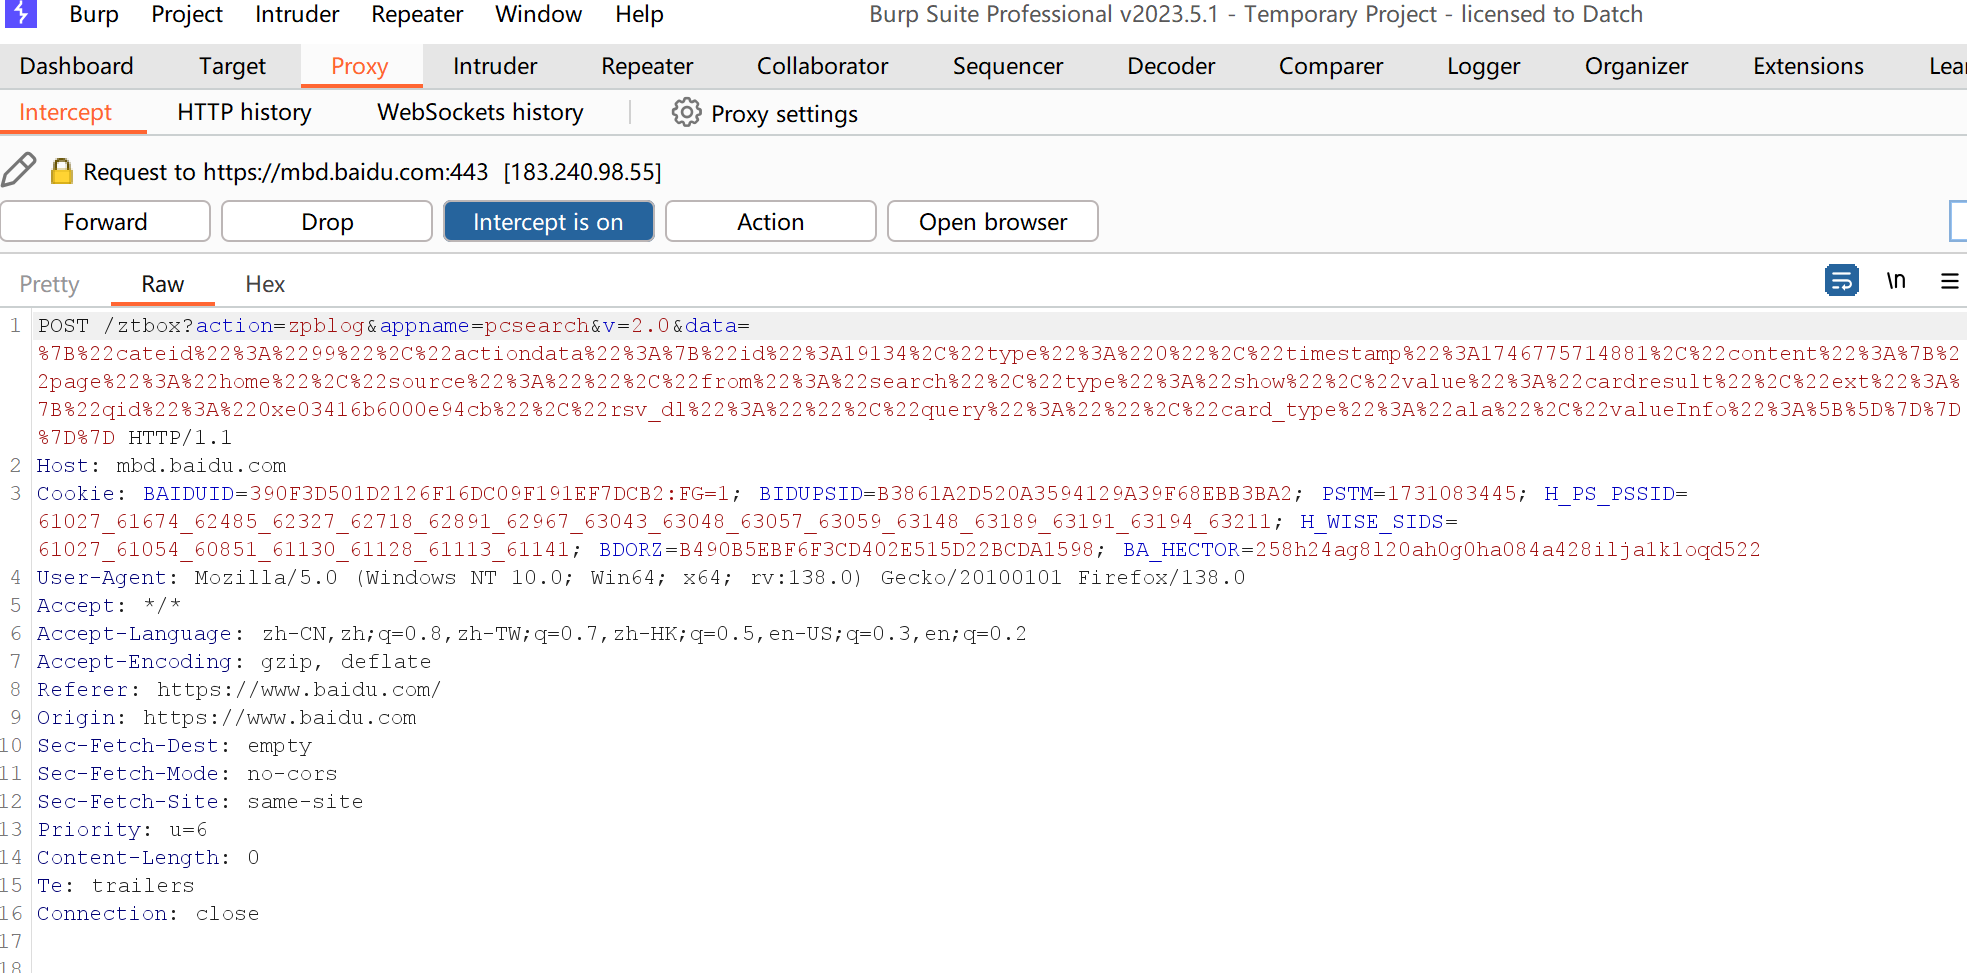This screenshot has height=973, width=1967.
Task: Switch to the Repeater tool tab
Action: point(647,66)
